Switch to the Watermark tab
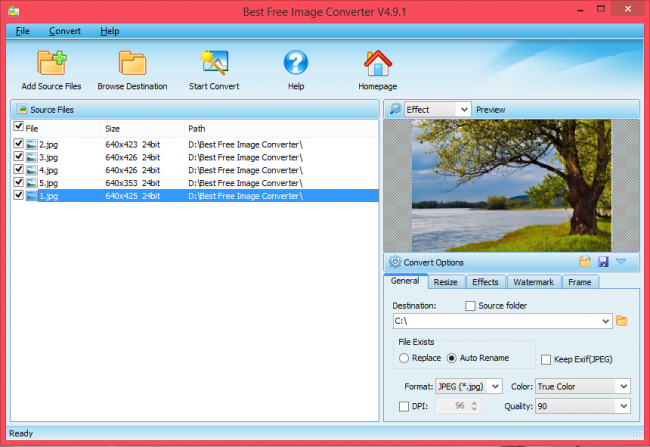The image size is (650, 447). (534, 282)
